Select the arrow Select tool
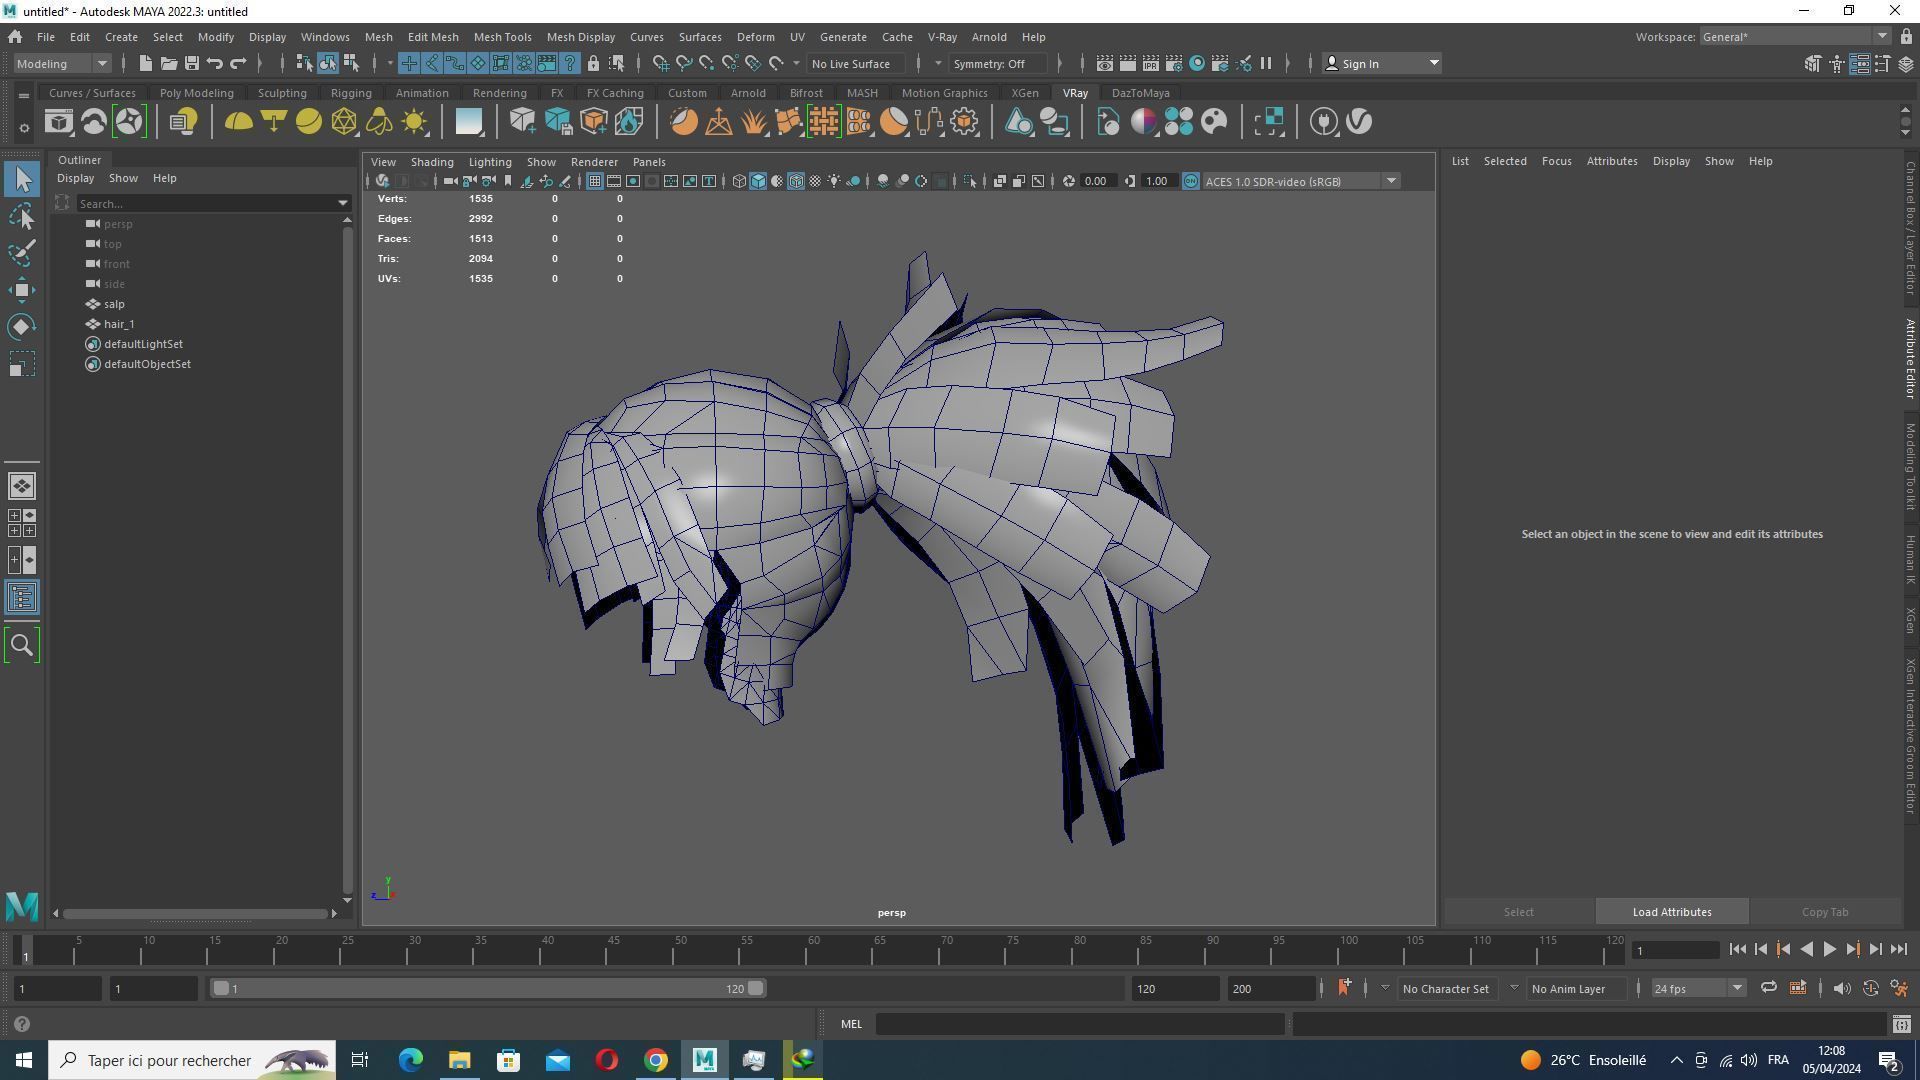 pyautogui.click(x=22, y=179)
